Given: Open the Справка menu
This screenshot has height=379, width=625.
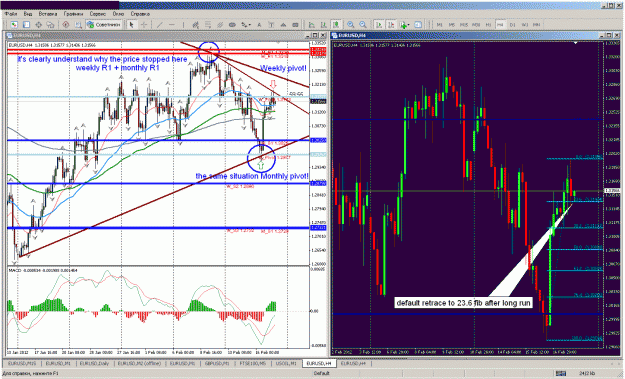Looking at the screenshot, I should pos(140,14).
